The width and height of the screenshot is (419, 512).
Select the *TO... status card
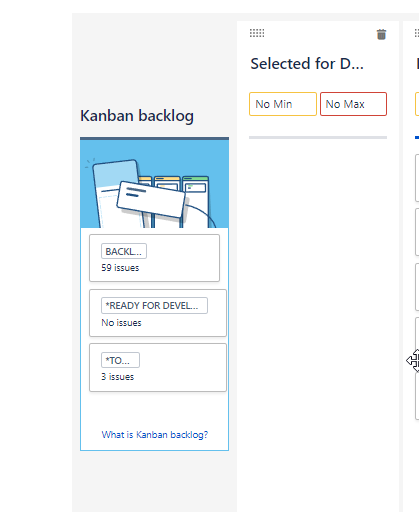pyautogui.click(x=158, y=367)
